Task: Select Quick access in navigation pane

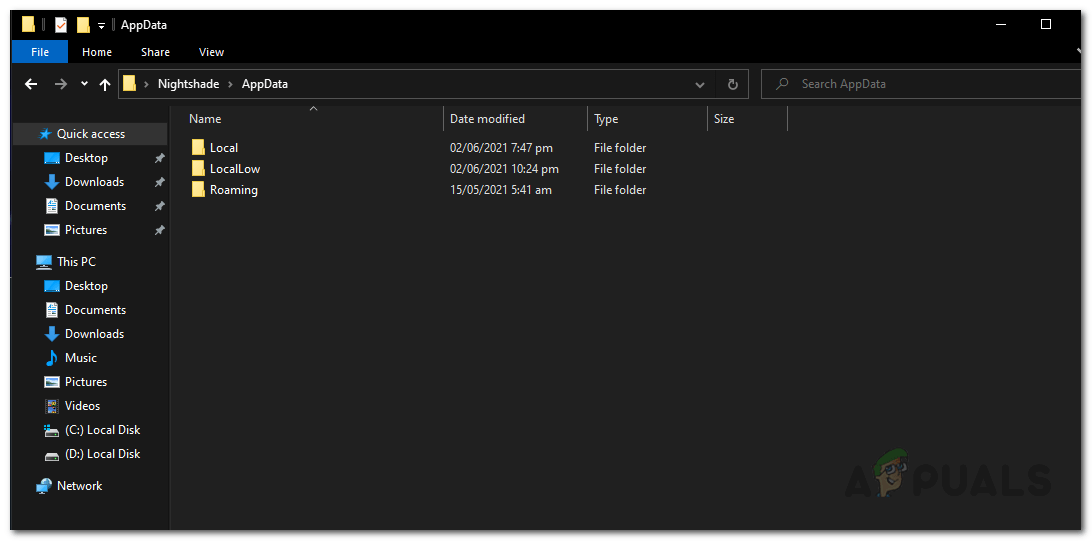Action: tap(91, 134)
